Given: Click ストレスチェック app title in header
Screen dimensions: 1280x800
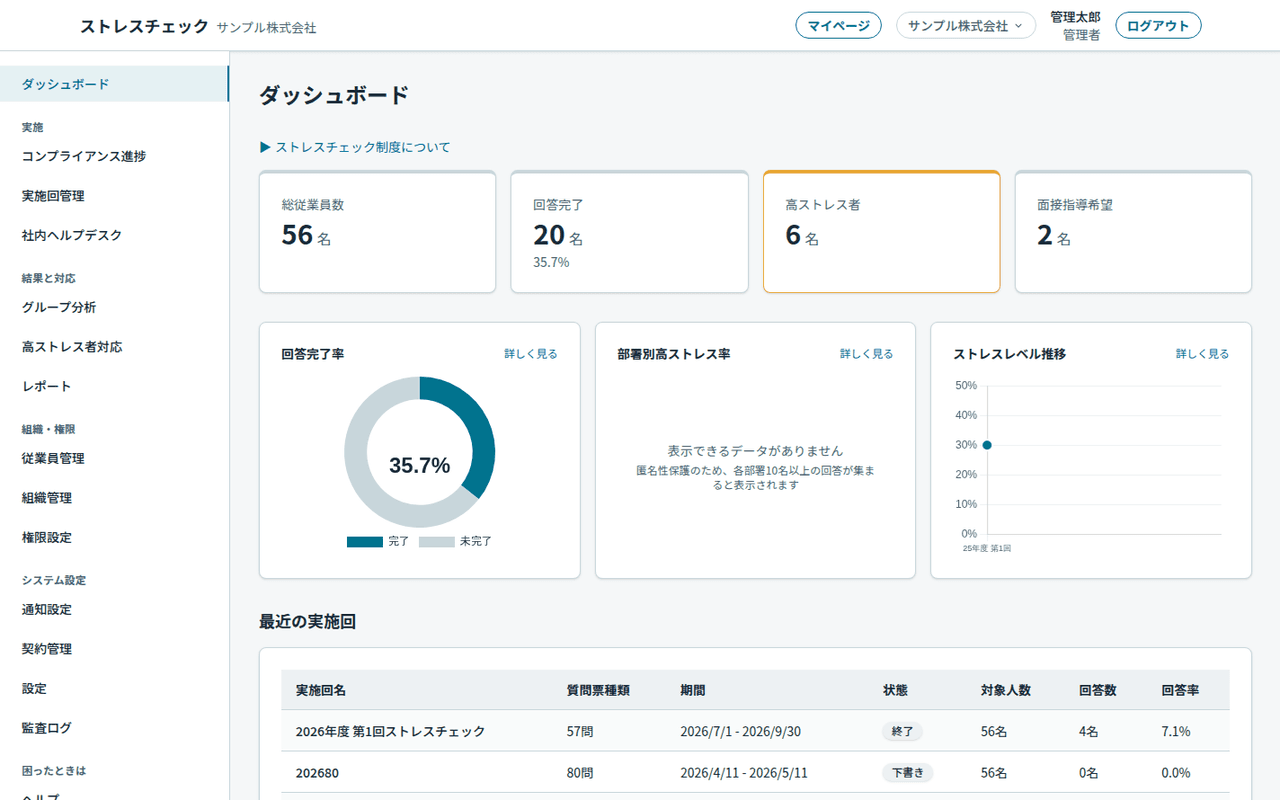Looking at the screenshot, I should point(145,27).
